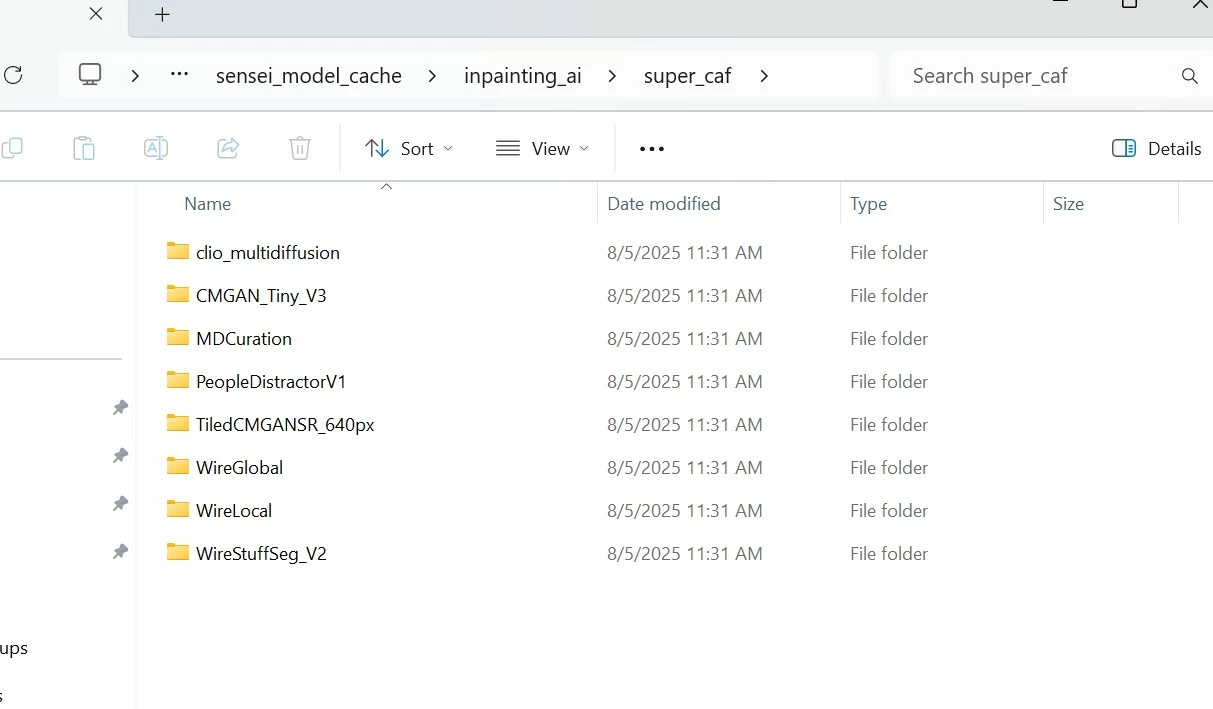Expand hidden path with breadcrumb ellipsis
1213x709 pixels.
[180, 75]
